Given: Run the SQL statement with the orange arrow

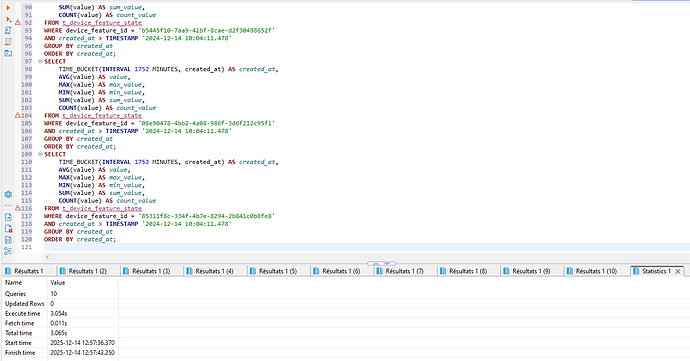Looking at the screenshot, I should (8, 7).
